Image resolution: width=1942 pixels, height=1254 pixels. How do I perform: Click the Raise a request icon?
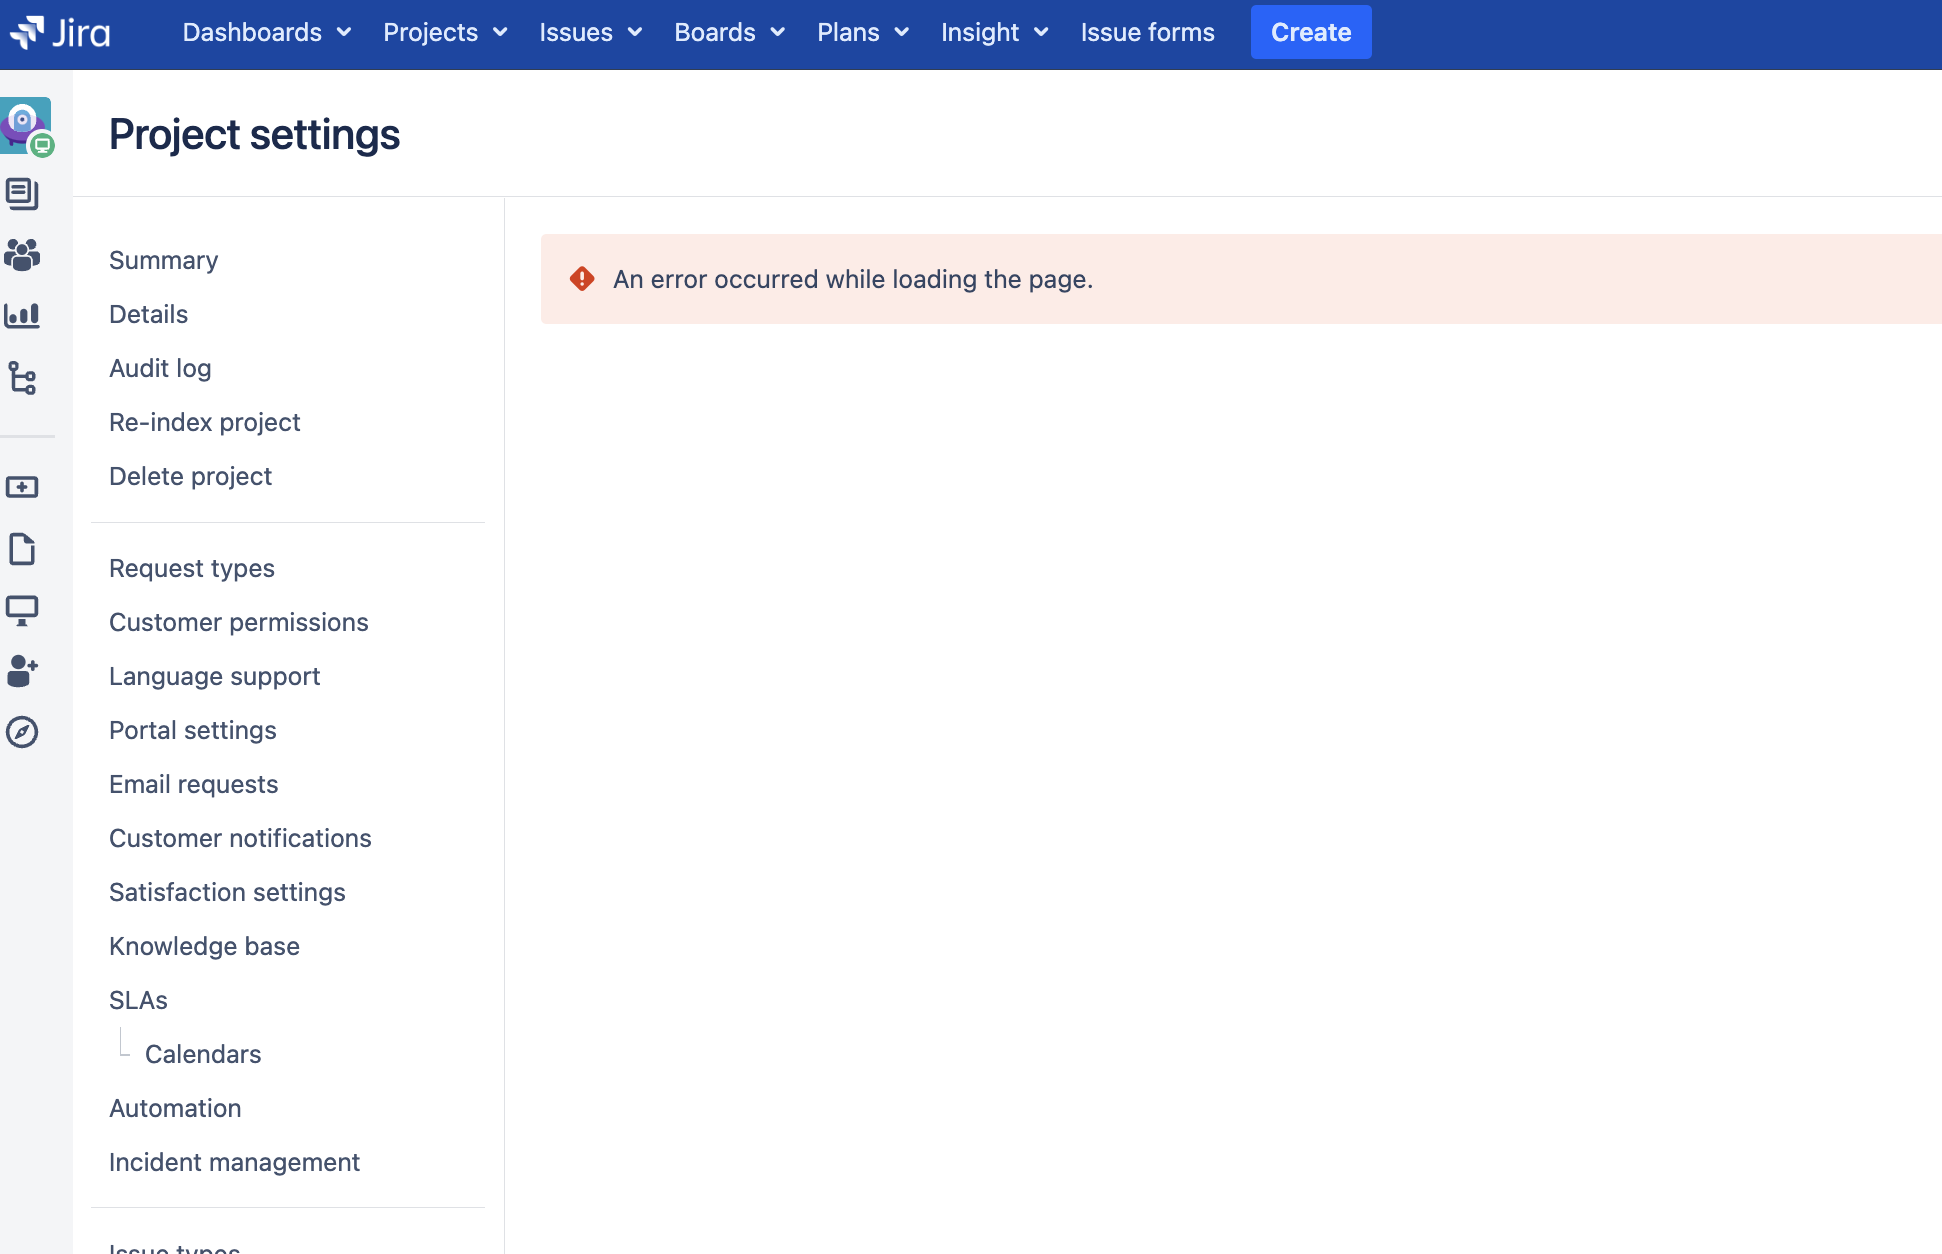pos(22,487)
